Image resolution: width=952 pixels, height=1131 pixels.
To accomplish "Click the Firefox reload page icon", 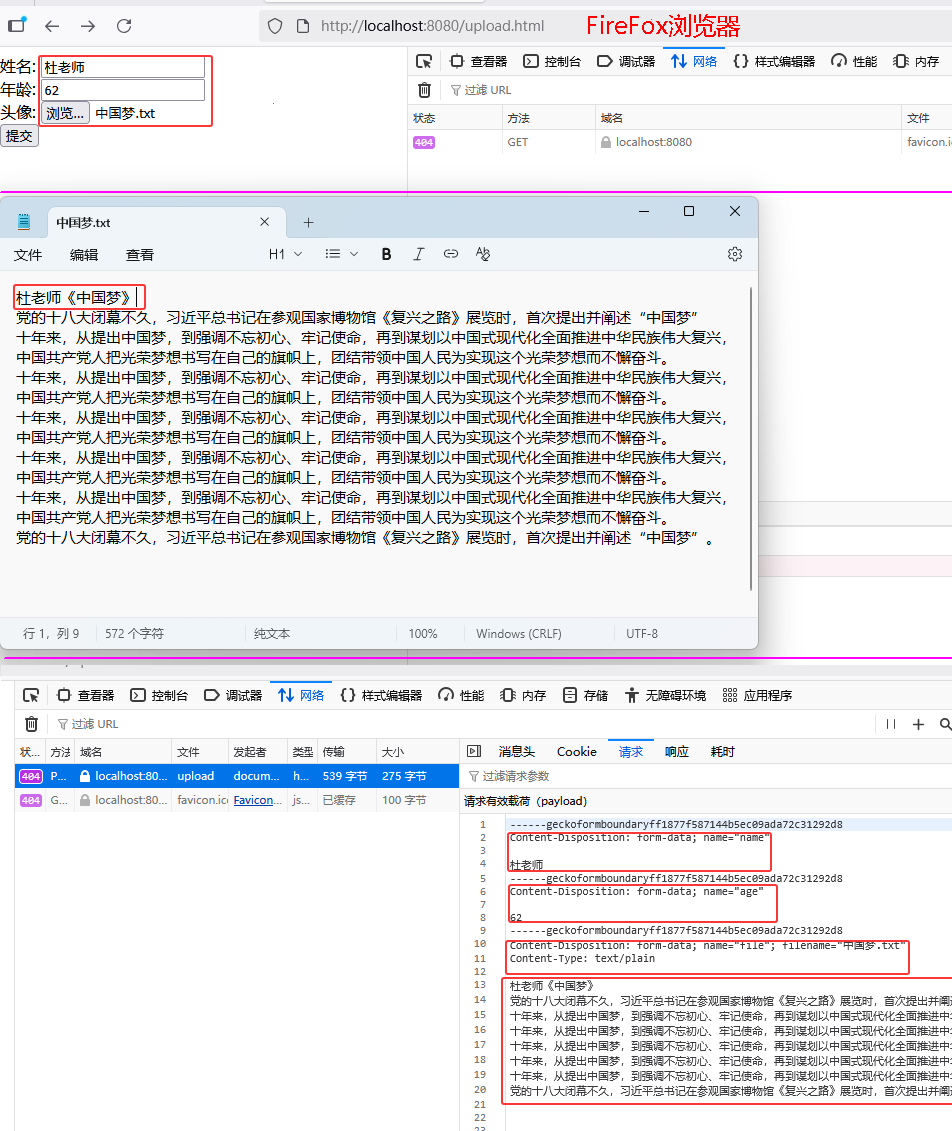I will tap(124, 26).
